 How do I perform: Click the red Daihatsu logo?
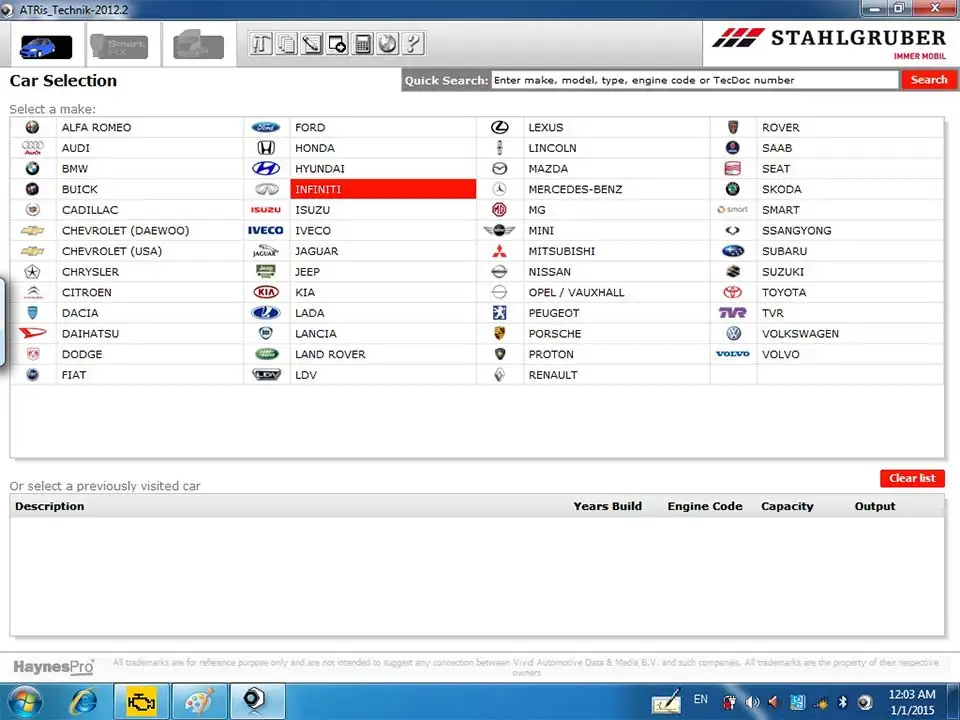pos(32,333)
